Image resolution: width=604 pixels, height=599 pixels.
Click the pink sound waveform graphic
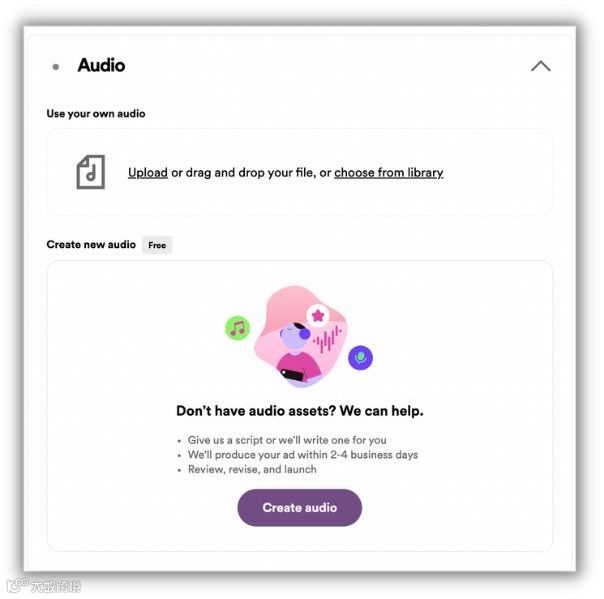click(x=327, y=339)
